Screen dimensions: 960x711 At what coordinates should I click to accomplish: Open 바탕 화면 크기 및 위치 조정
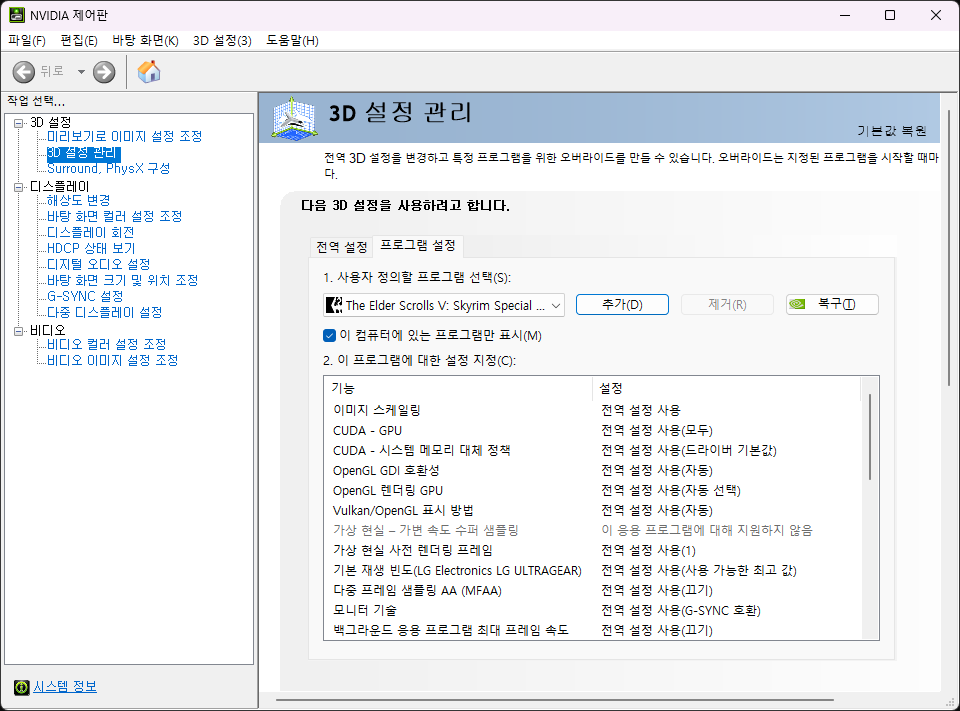point(122,280)
